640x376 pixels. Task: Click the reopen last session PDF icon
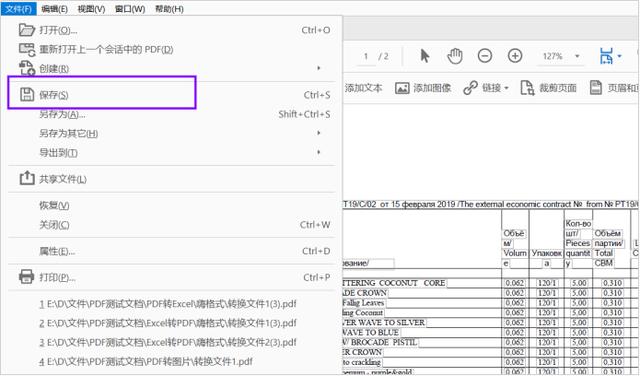tap(27, 49)
